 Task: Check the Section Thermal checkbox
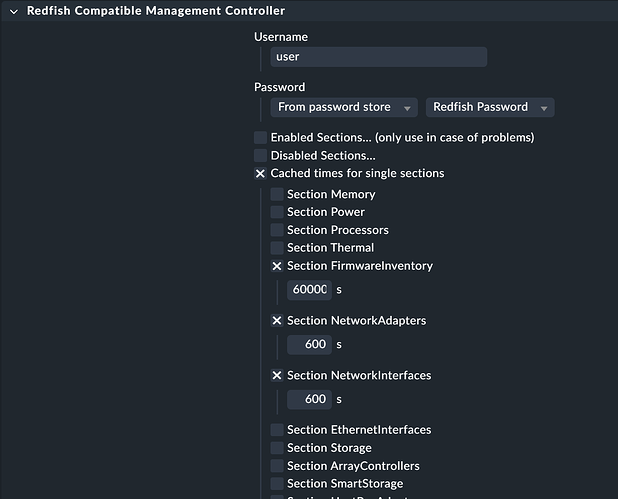click(x=277, y=248)
